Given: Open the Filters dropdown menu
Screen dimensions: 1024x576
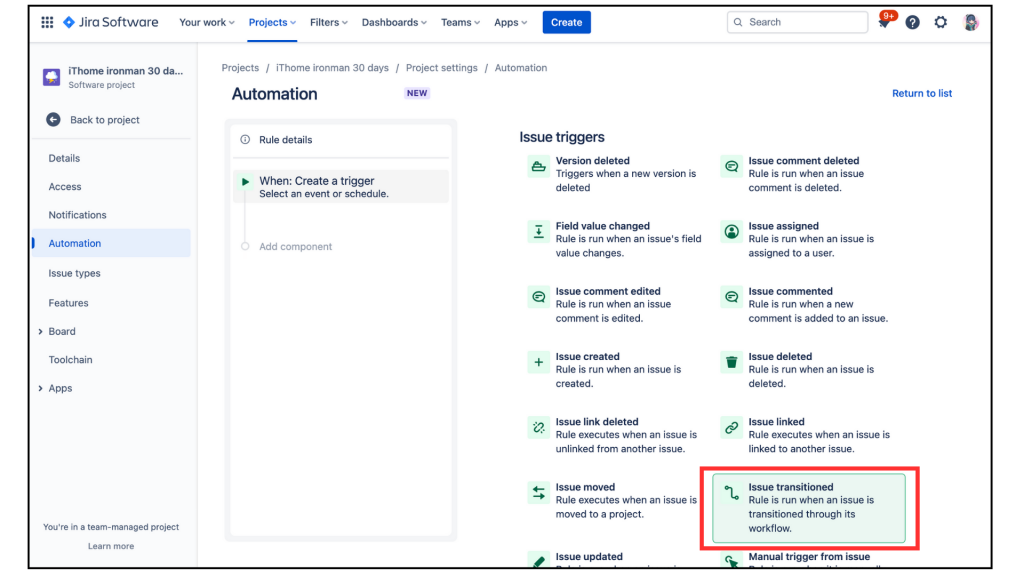Looking at the screenshot, I should pyautogui.click(x=328, y=22).
